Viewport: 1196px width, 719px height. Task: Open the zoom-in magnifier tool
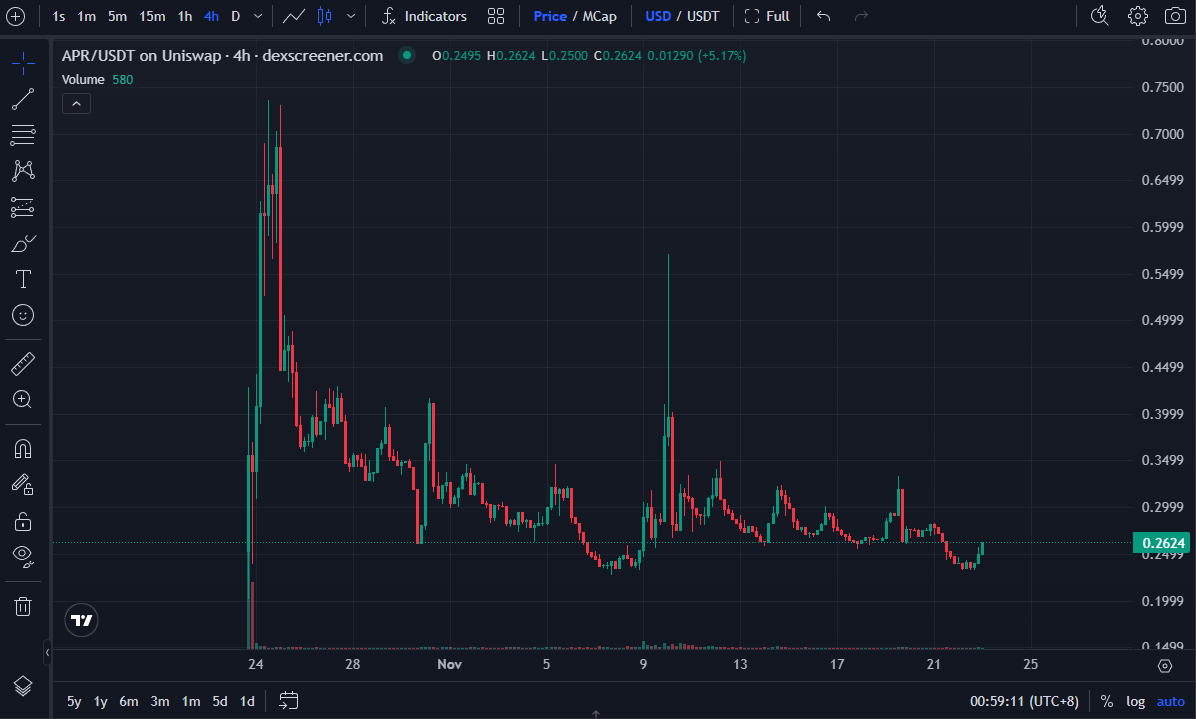(x=22, y=399)
